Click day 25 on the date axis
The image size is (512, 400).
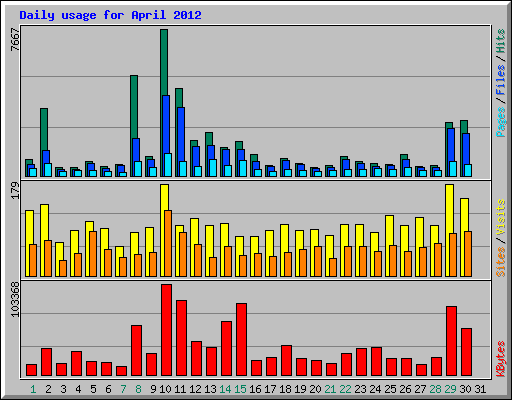[x=390, y=389]
